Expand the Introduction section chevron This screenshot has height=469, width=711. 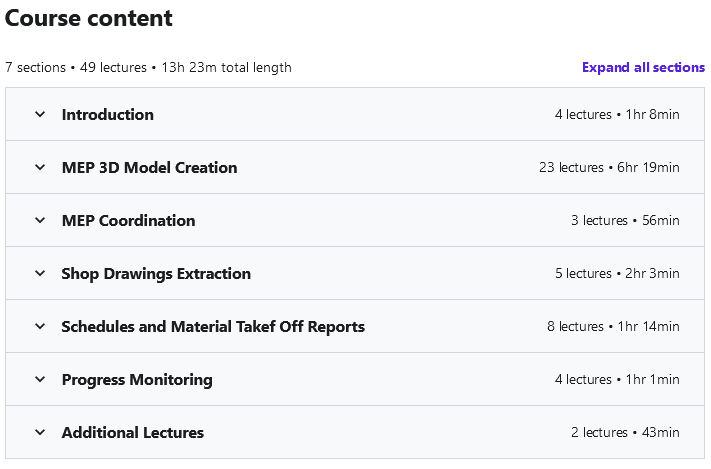click(40, 114)
